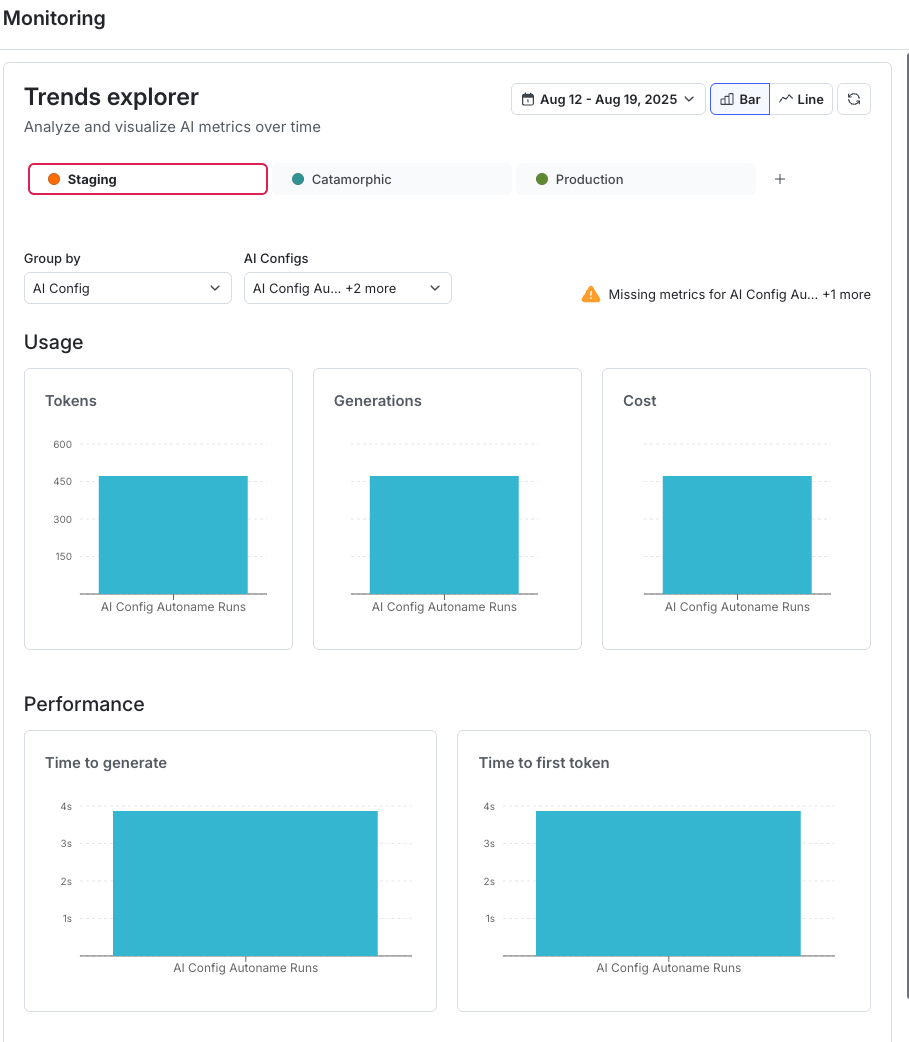The height and width of the screenshot is (1042, 909).
Task: Click the Time to first token bar
Action: tap(668, 882)
